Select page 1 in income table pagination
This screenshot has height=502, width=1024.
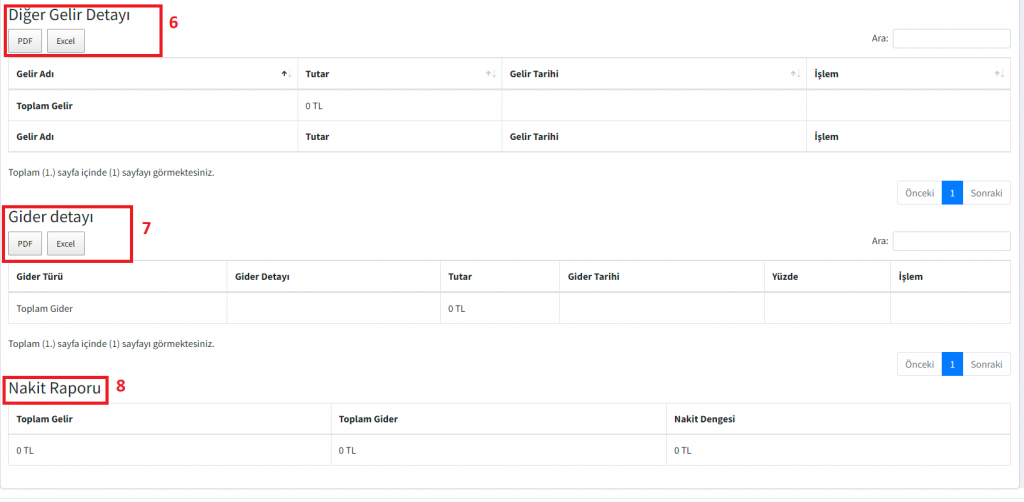click(x=952, y=193)
